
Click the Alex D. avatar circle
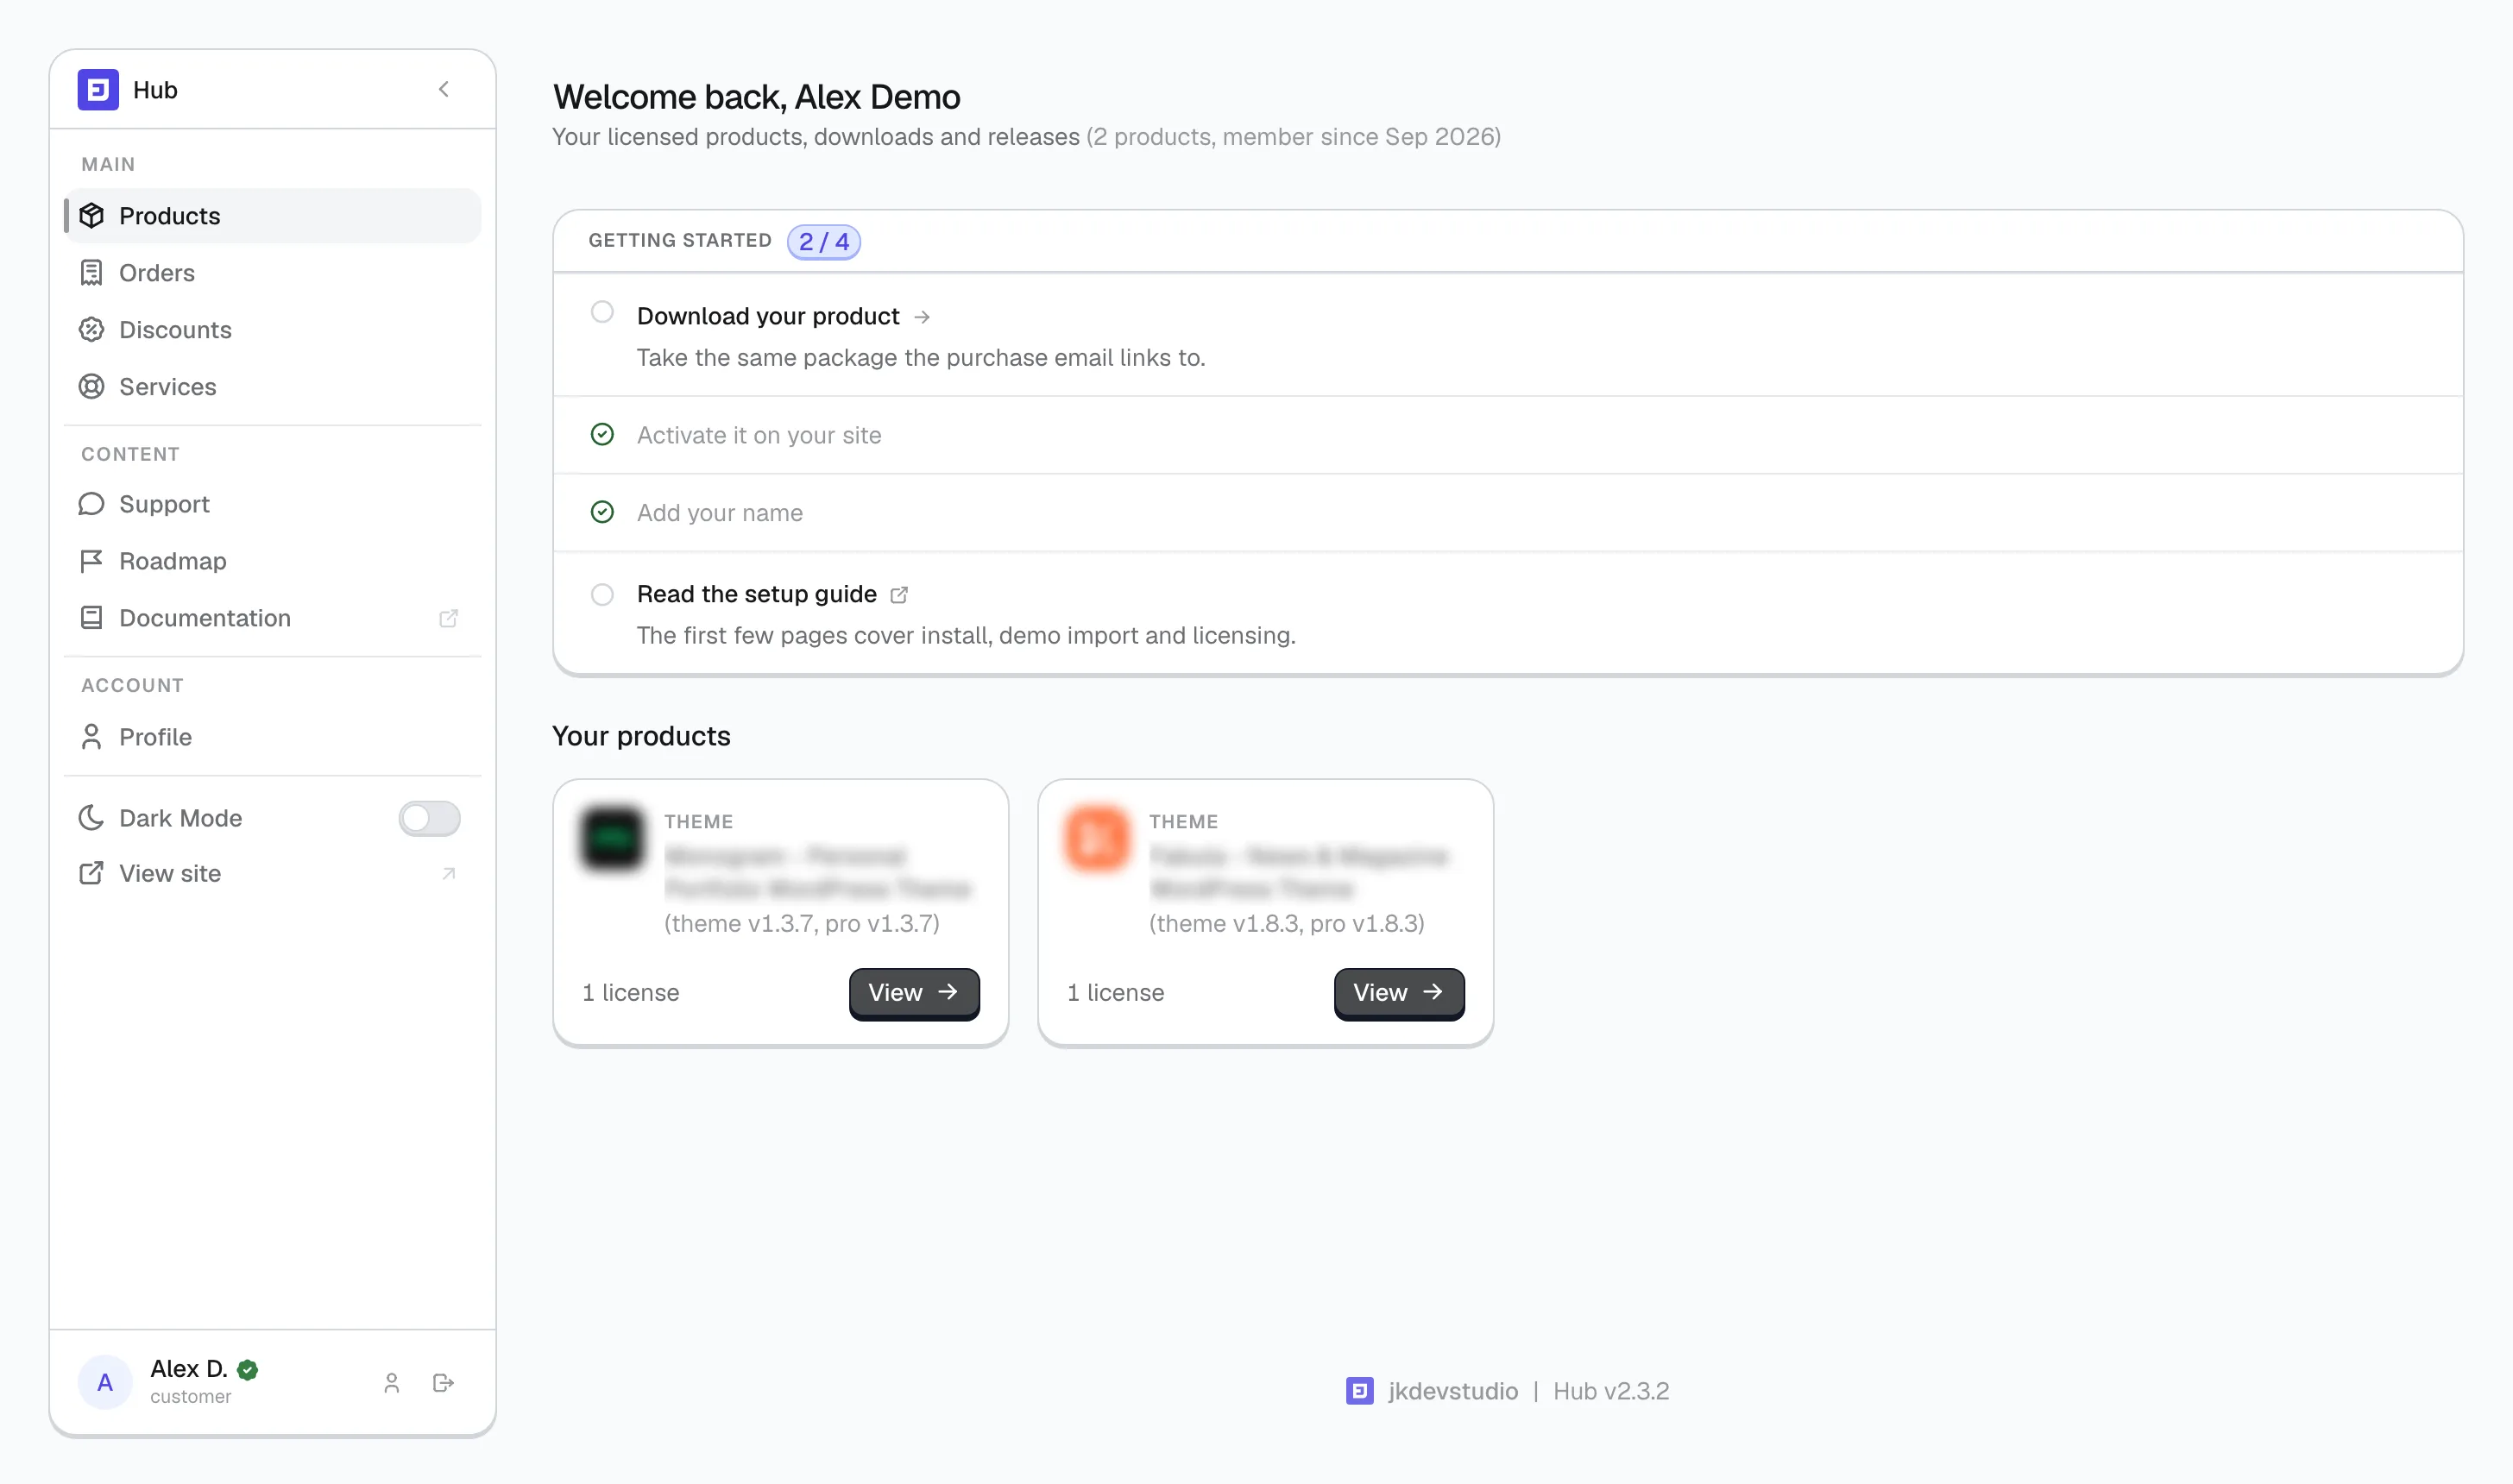point(105,1382)
